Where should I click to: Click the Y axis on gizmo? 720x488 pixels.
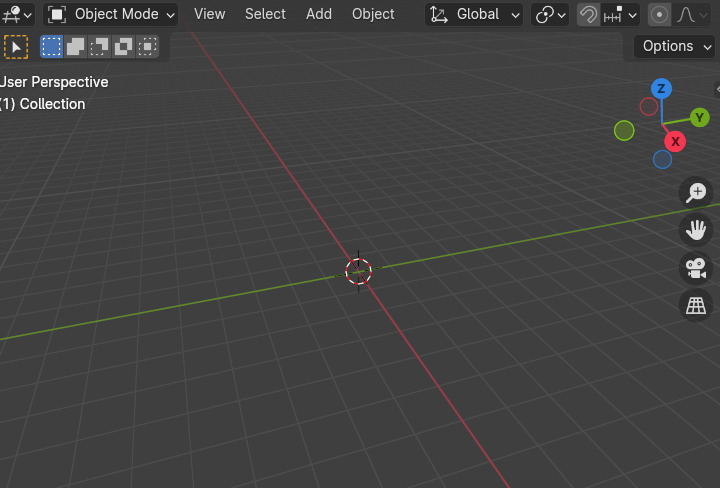point(699,118)
